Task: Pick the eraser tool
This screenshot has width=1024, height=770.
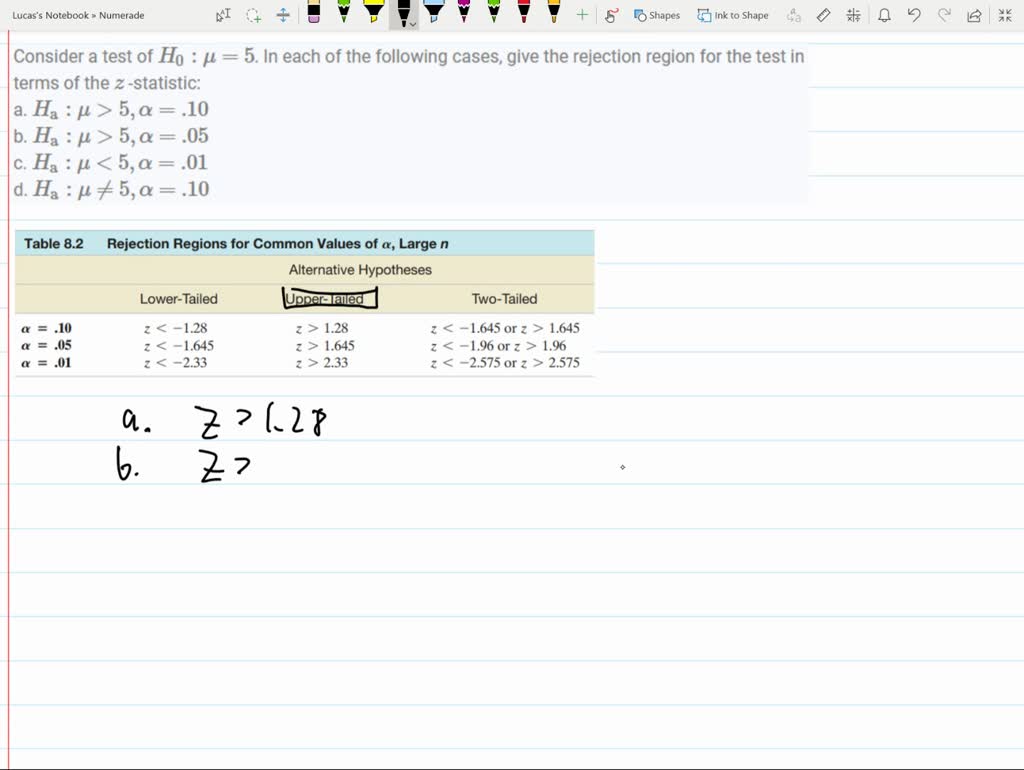Action: [x=313, y=12]
